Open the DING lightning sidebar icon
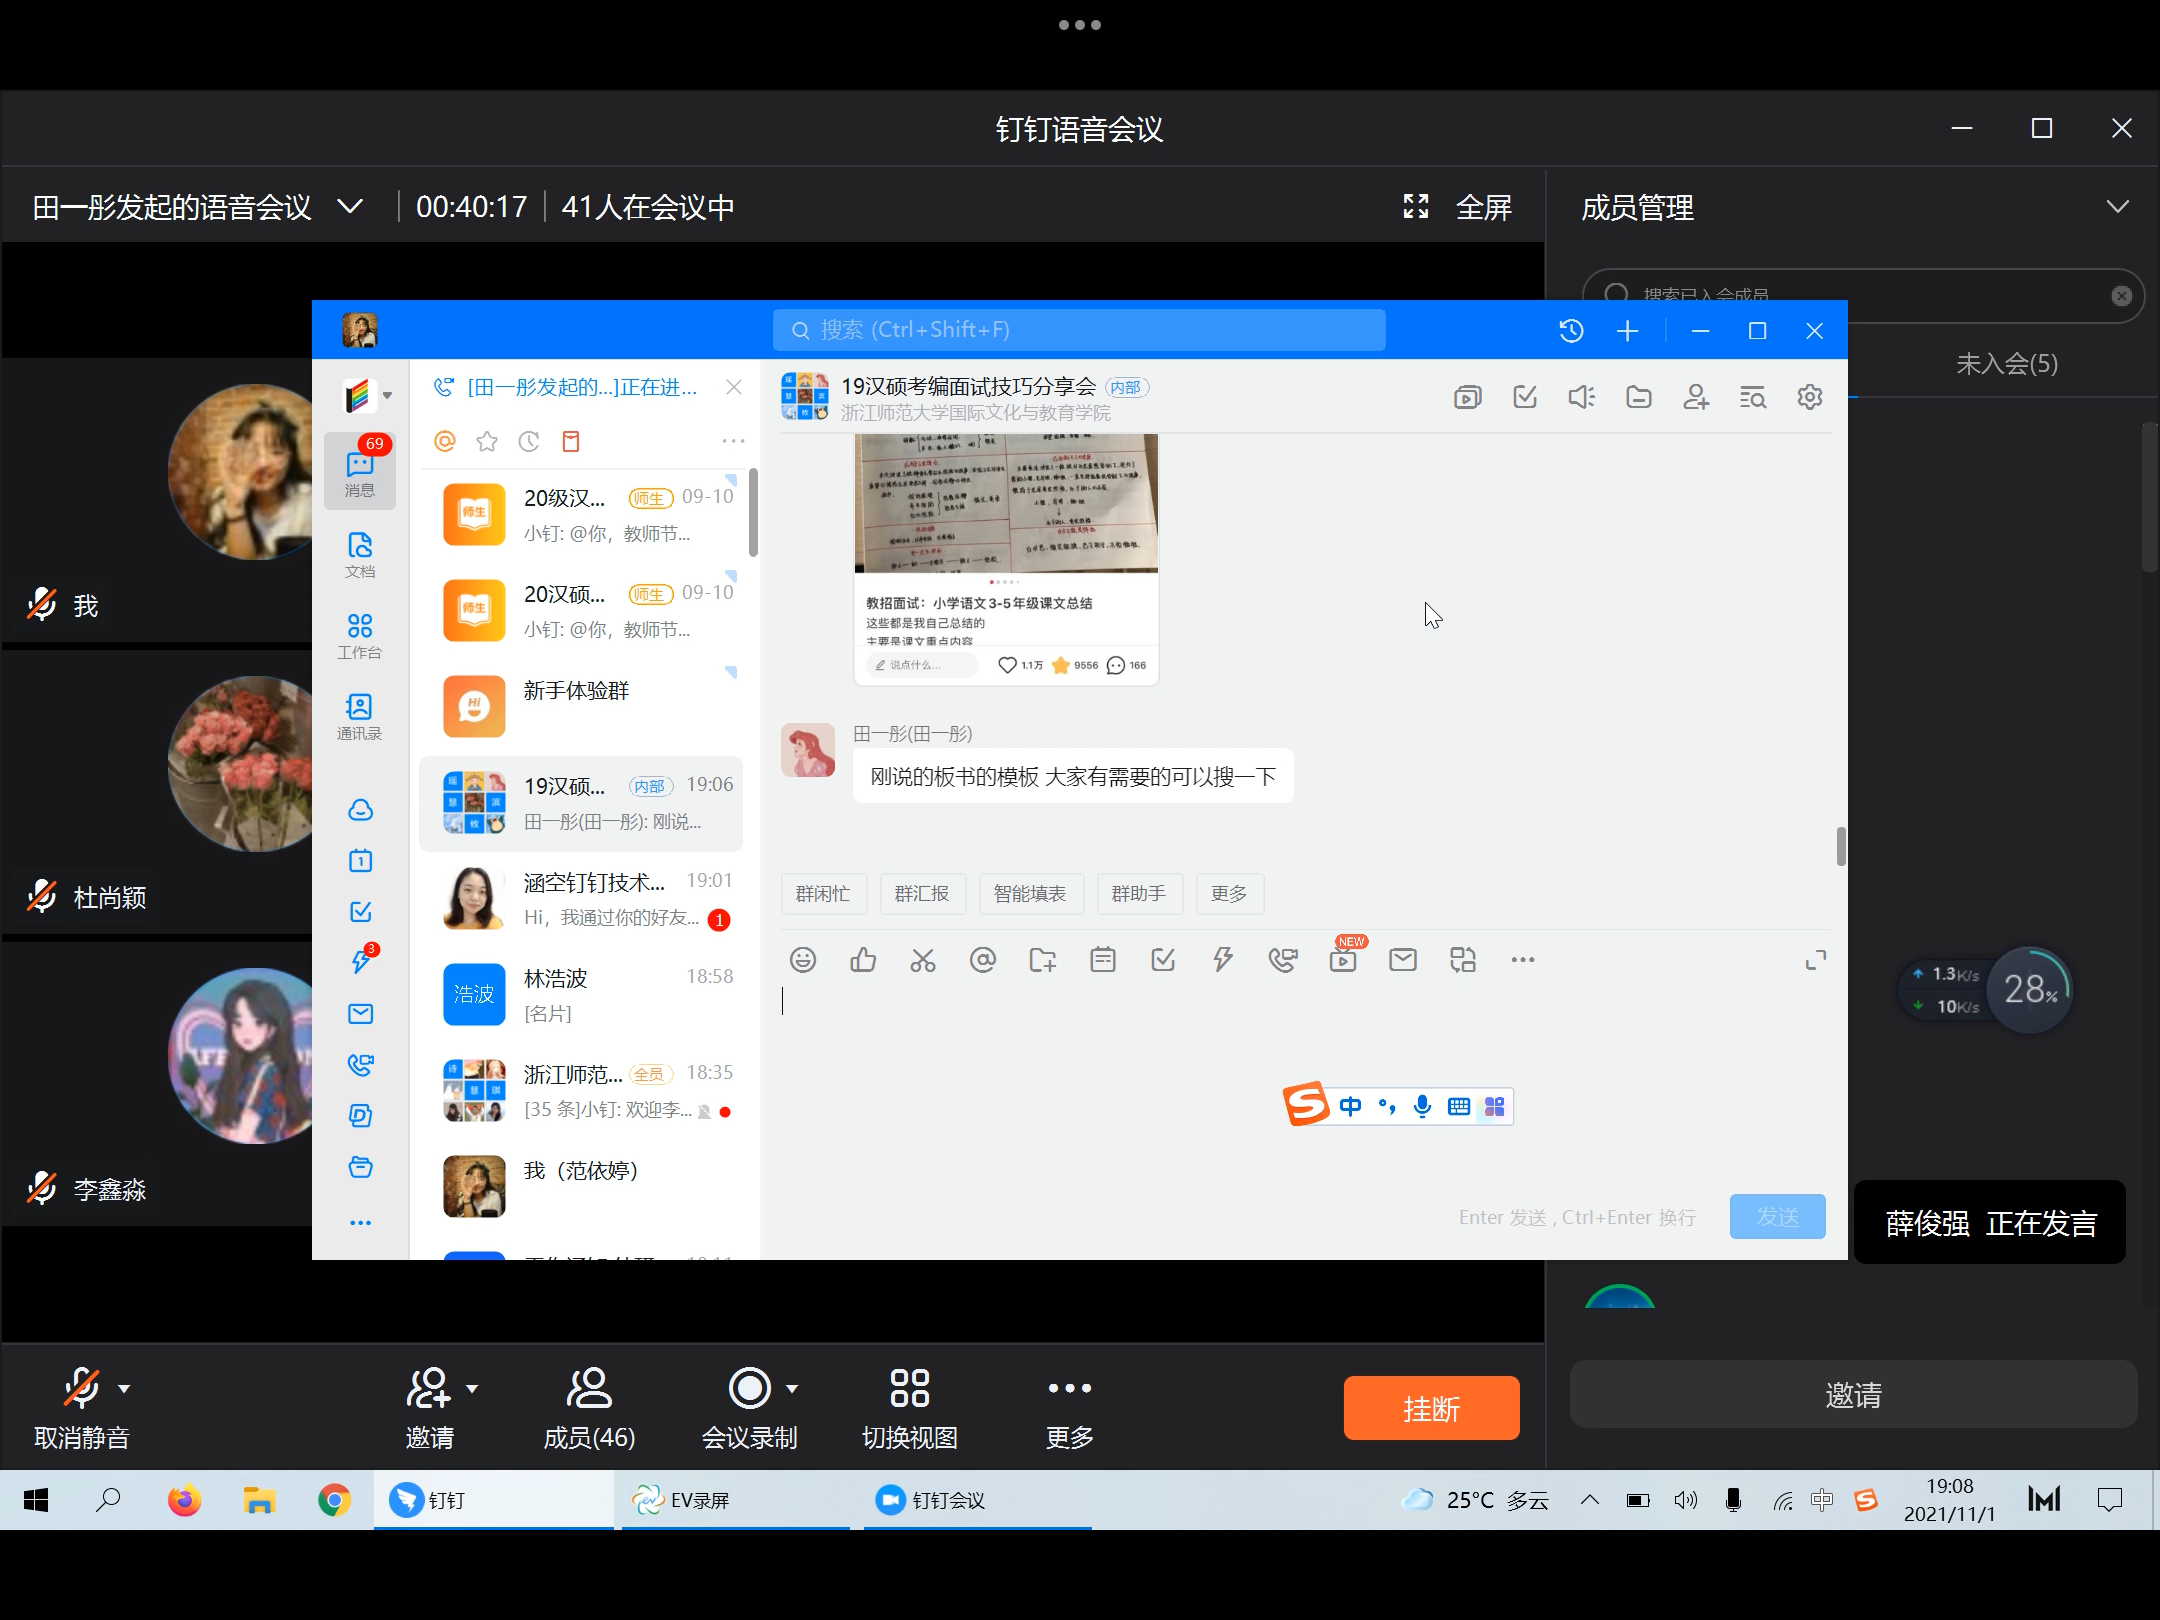2160x1620 pixels. point(360,961)
